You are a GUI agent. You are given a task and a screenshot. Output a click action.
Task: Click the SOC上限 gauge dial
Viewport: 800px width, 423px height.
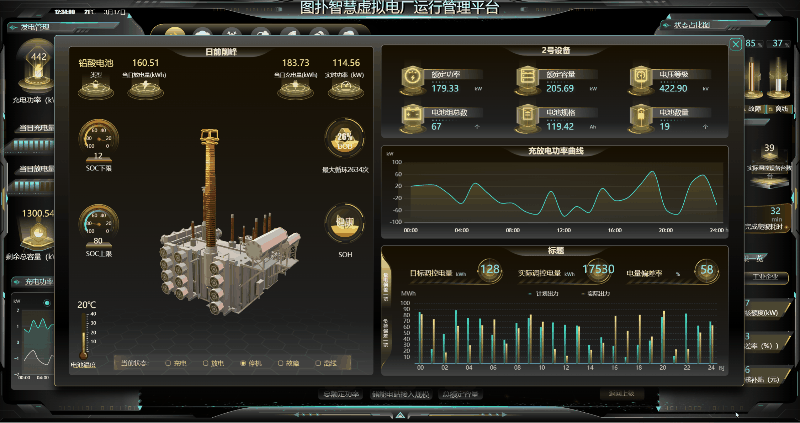98,223
